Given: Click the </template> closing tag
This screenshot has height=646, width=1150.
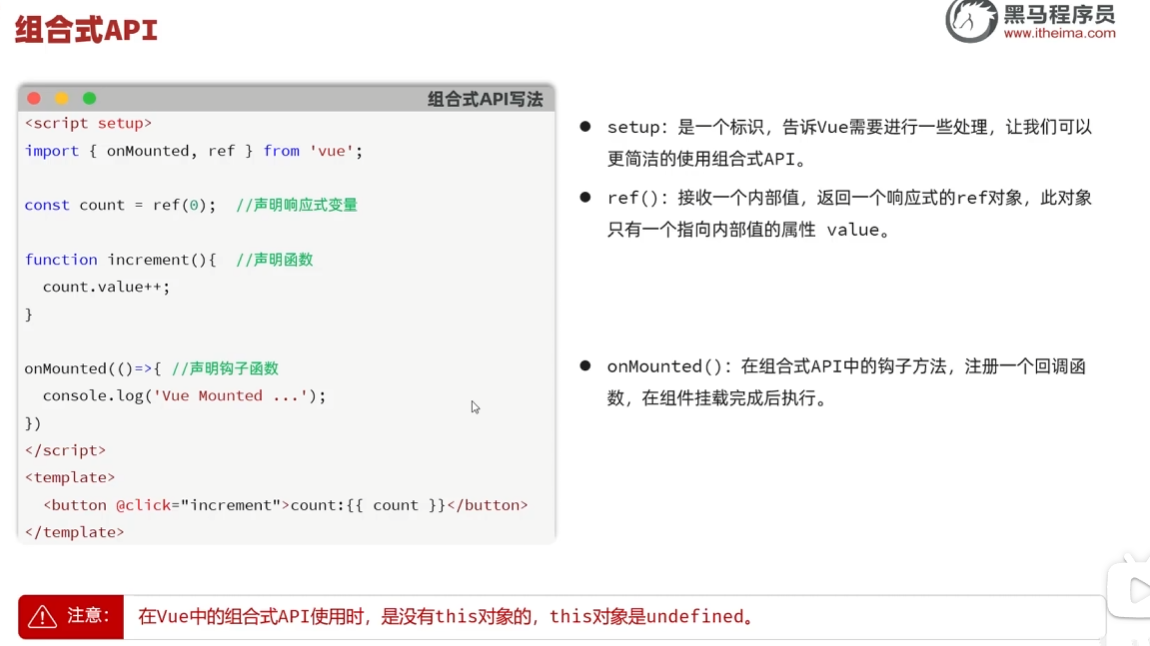Looking at the screenshot, I should tap(74, 532).
